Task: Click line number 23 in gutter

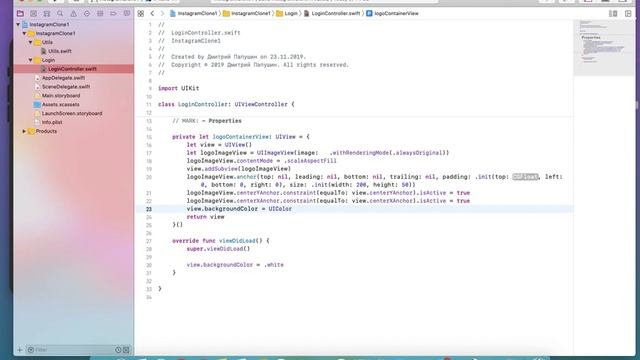Action: (149, 209)
